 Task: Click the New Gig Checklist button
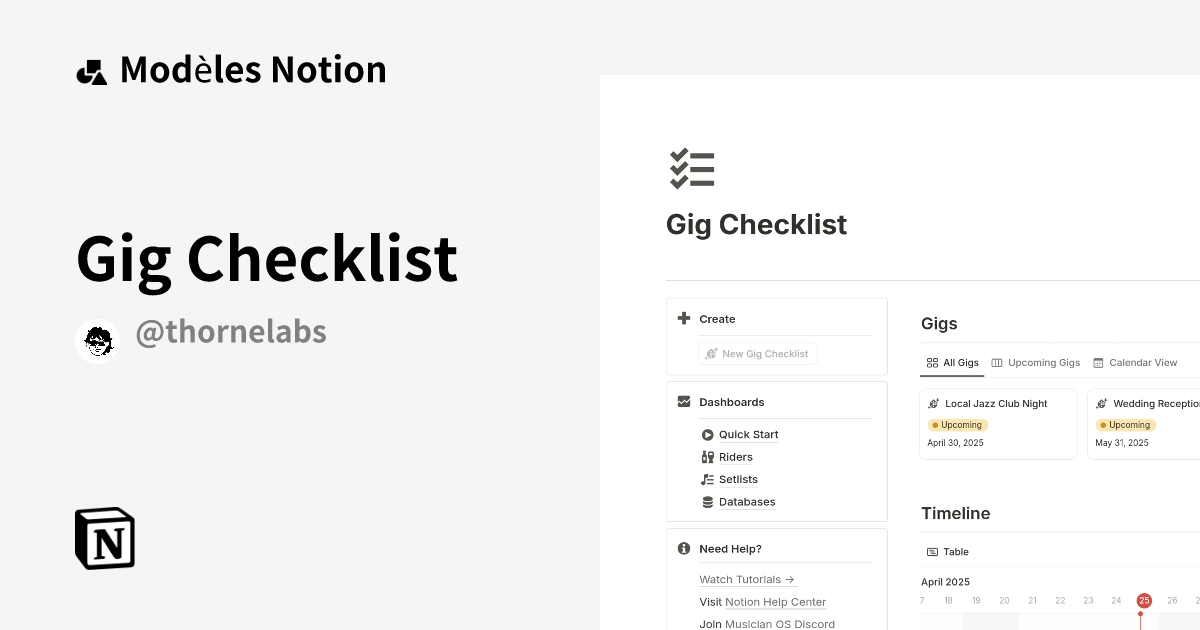coord(757,353)
